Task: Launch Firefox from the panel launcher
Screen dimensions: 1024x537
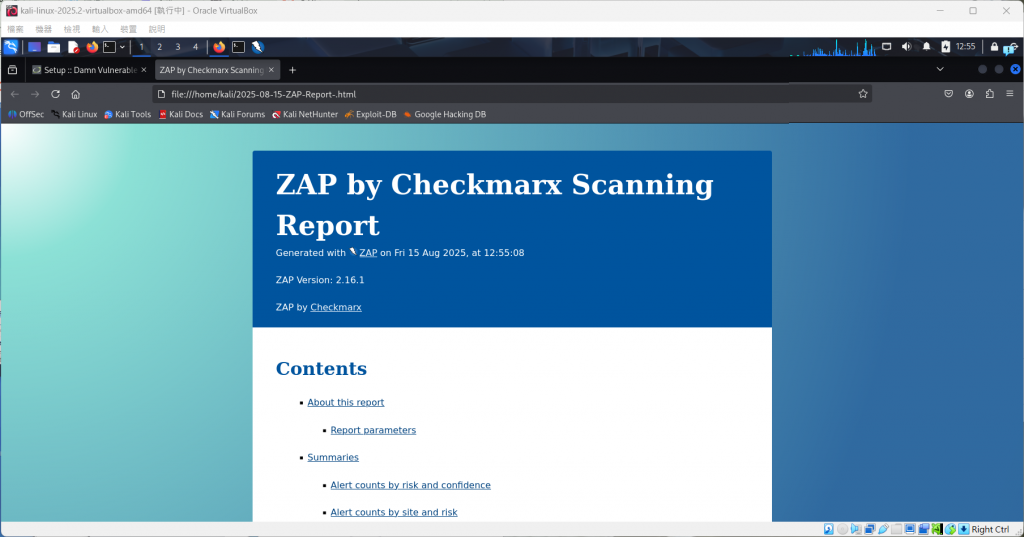Action: coord(92,47)
